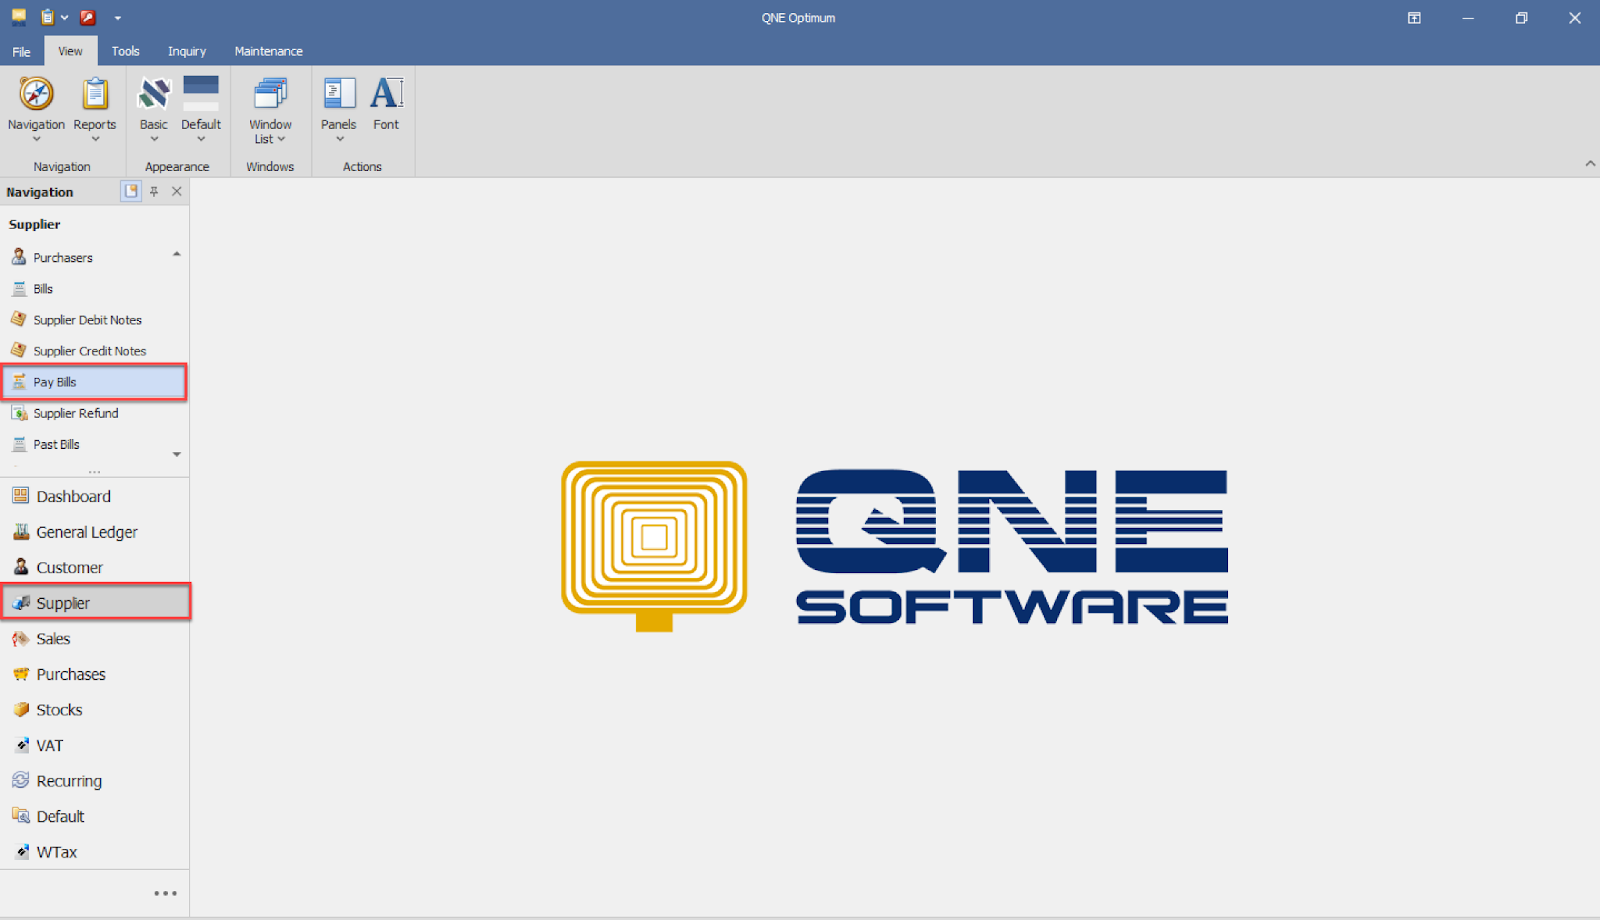Click the Past Bills icon

19,444
